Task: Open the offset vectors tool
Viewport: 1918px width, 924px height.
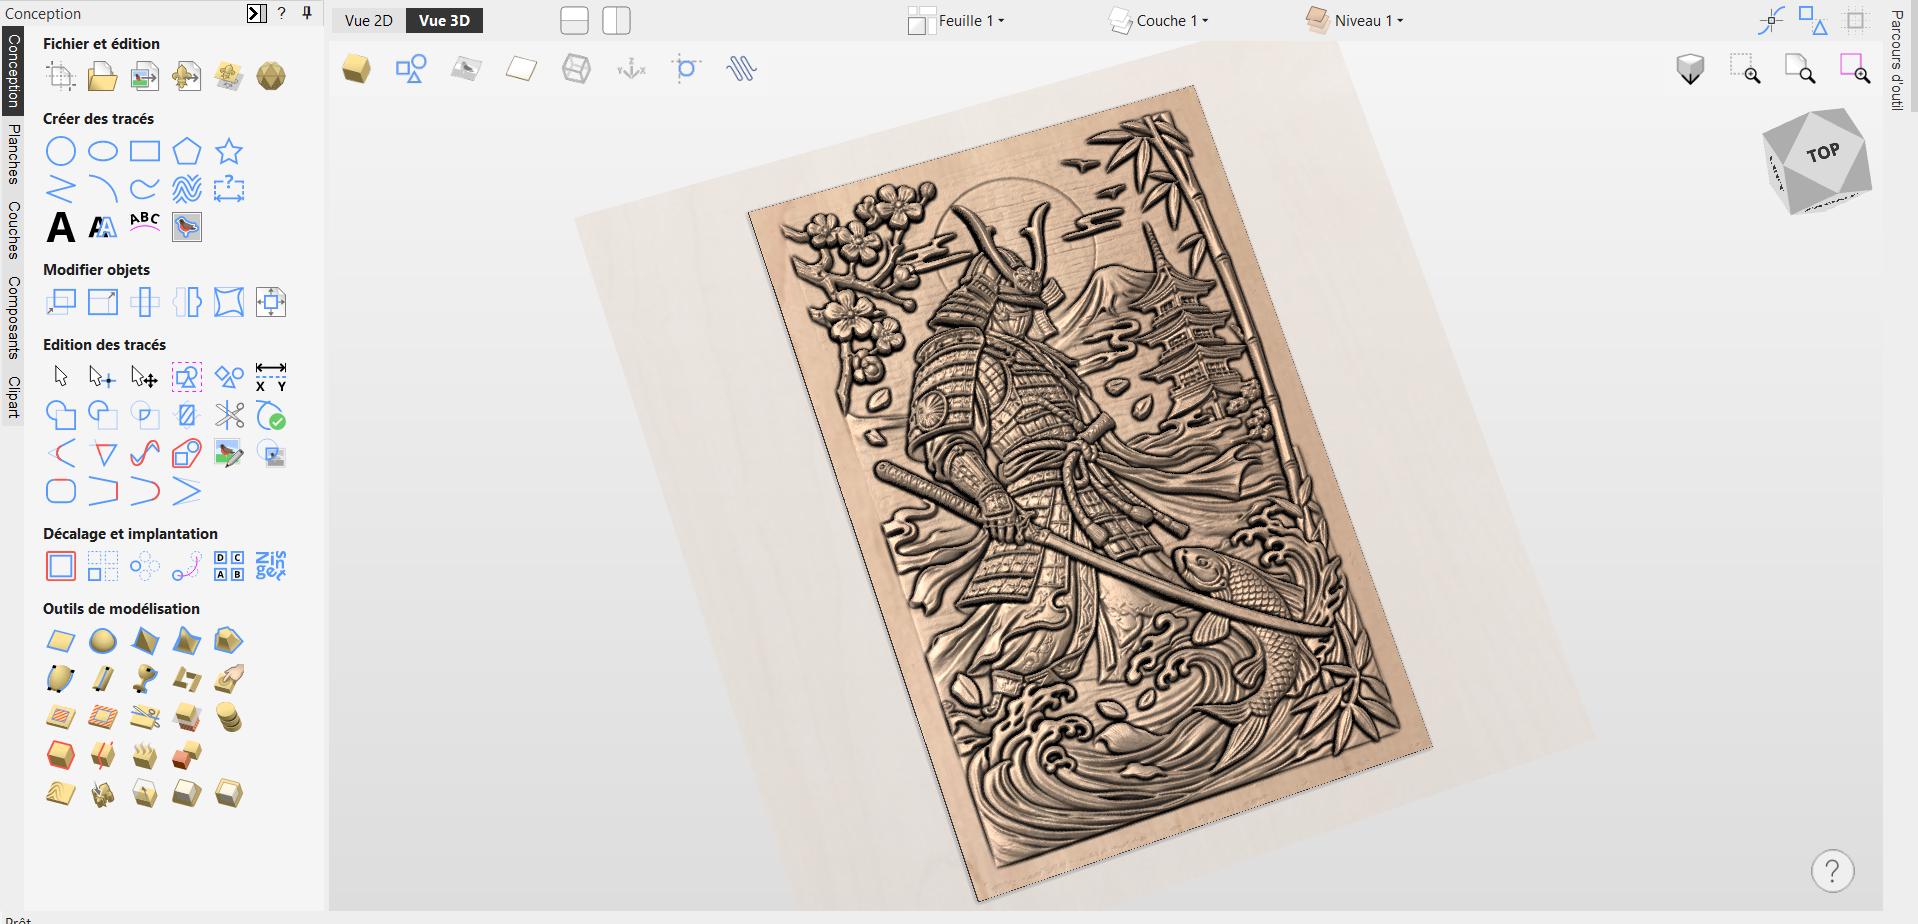Action: click(x=61, y=566)
